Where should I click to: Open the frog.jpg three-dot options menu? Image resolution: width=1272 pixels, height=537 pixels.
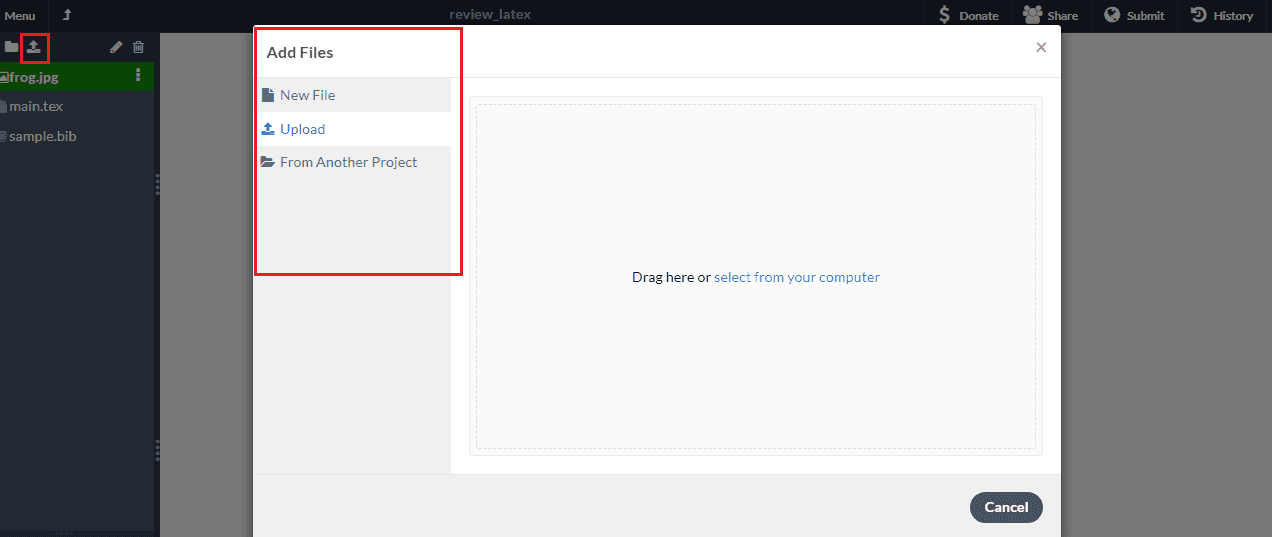138,76
